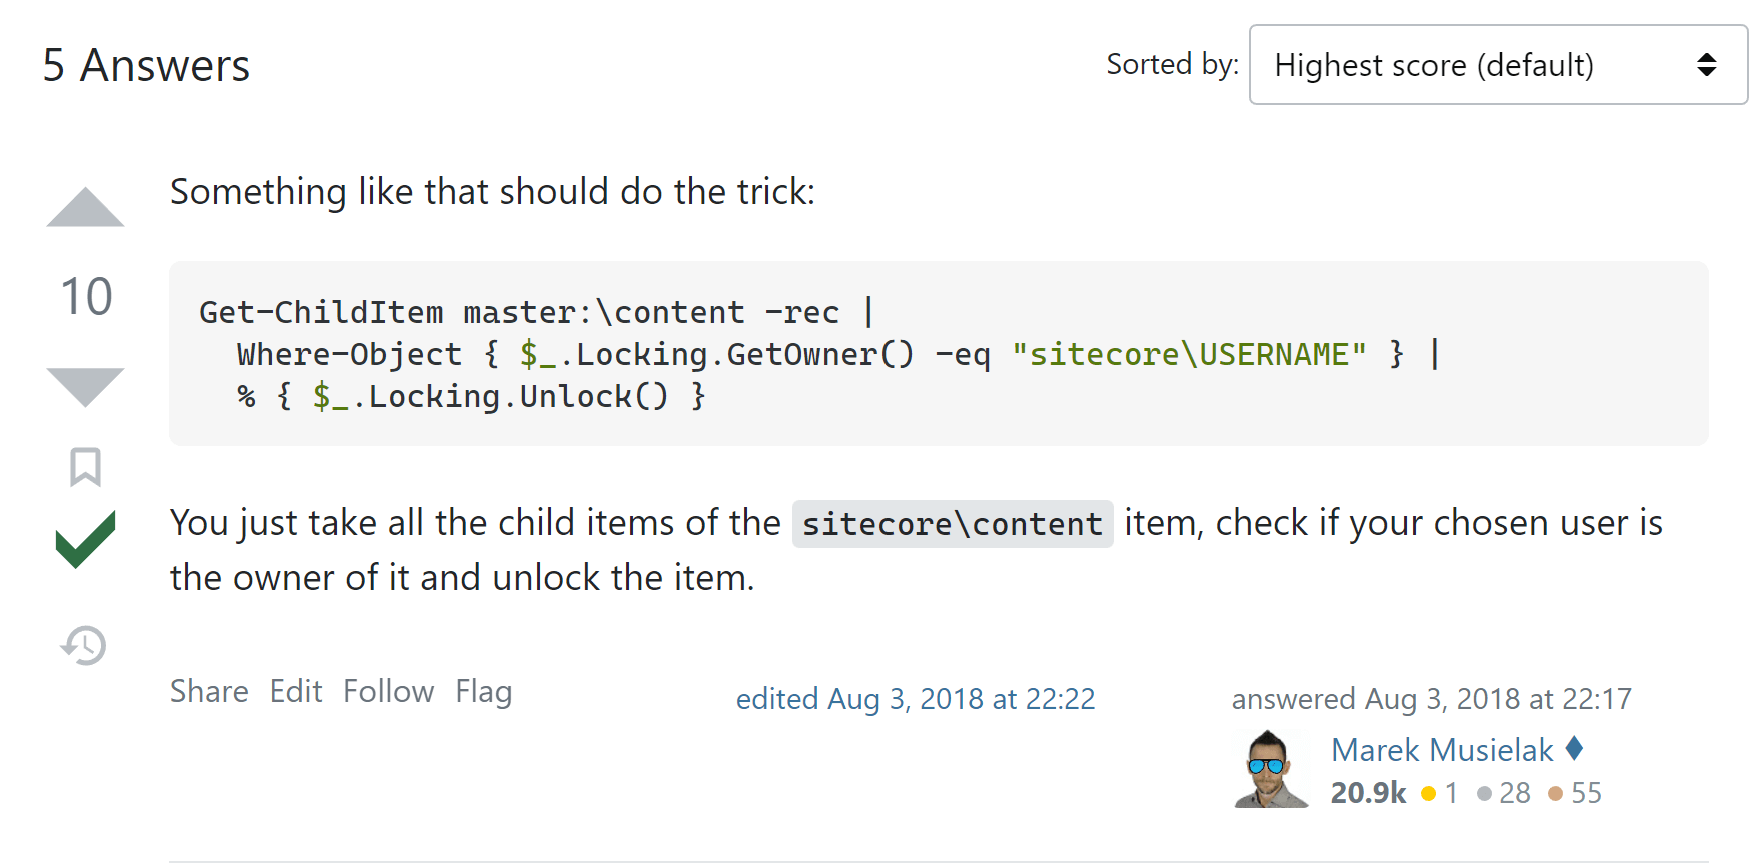Click inside the PowerShell code block
Screen dimensions: 1764x868
[938, 354]
